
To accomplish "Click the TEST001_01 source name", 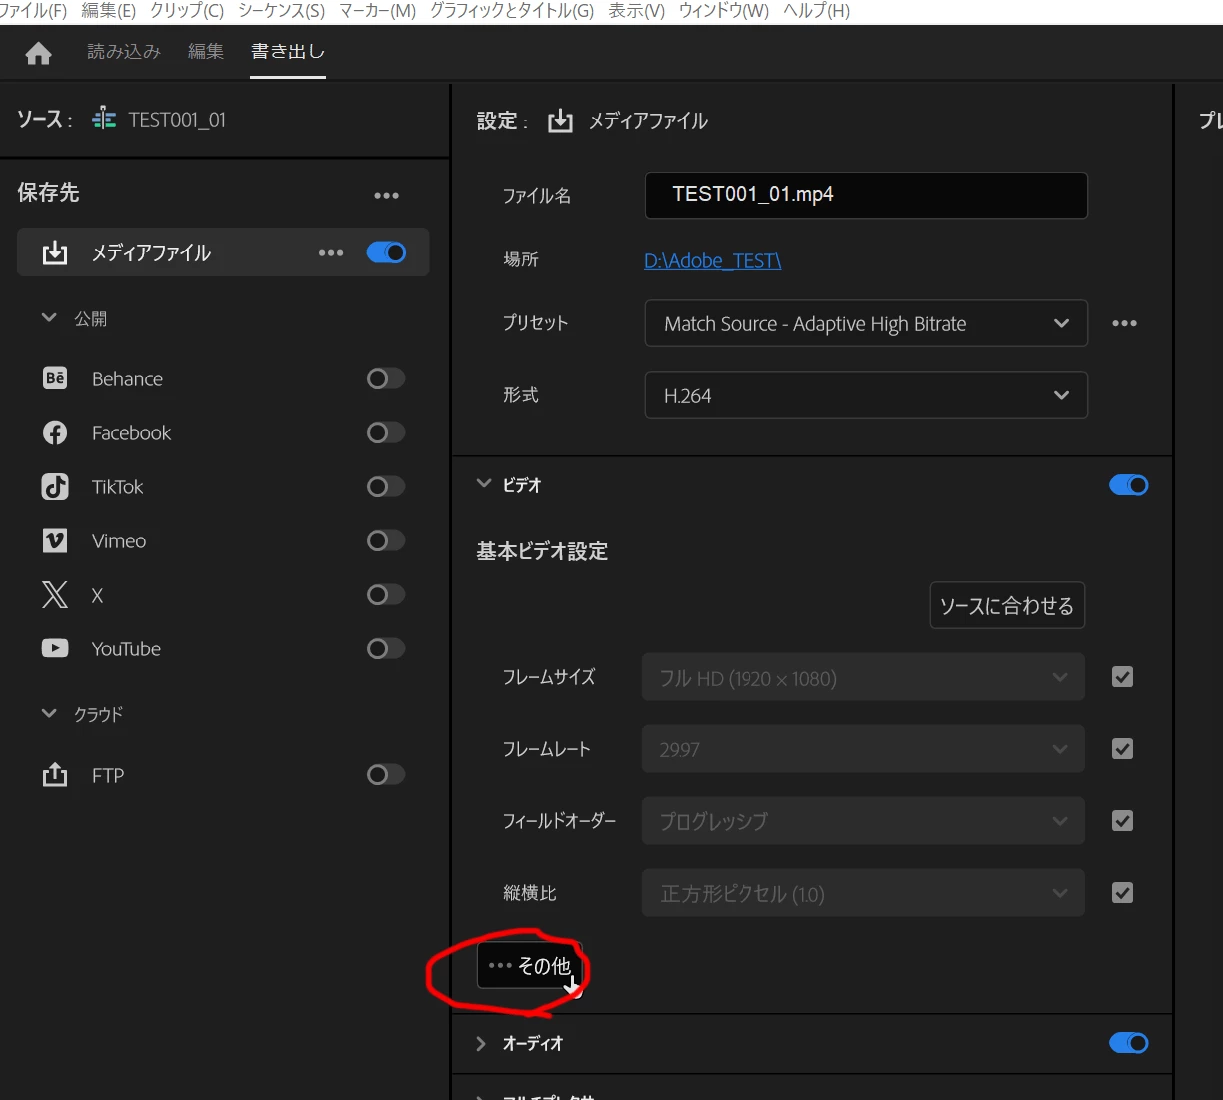I will [177, 120].
